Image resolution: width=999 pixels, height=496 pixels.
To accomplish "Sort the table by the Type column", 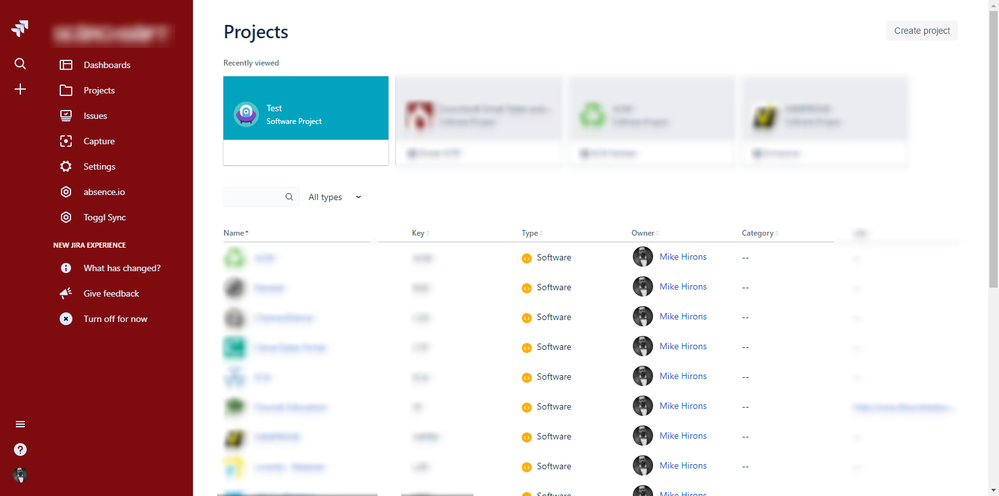I will click(x=531, y=233).
